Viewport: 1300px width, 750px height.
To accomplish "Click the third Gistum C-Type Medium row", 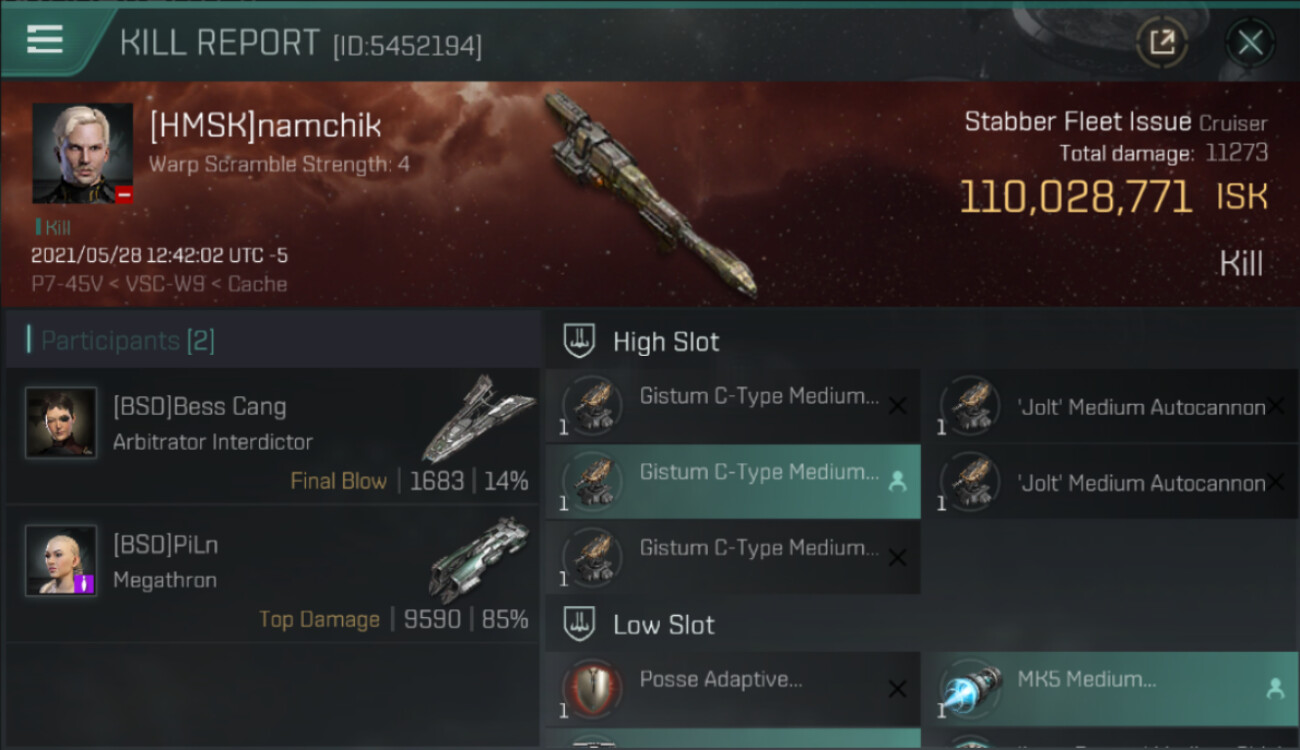I will [x=733, y=558].
